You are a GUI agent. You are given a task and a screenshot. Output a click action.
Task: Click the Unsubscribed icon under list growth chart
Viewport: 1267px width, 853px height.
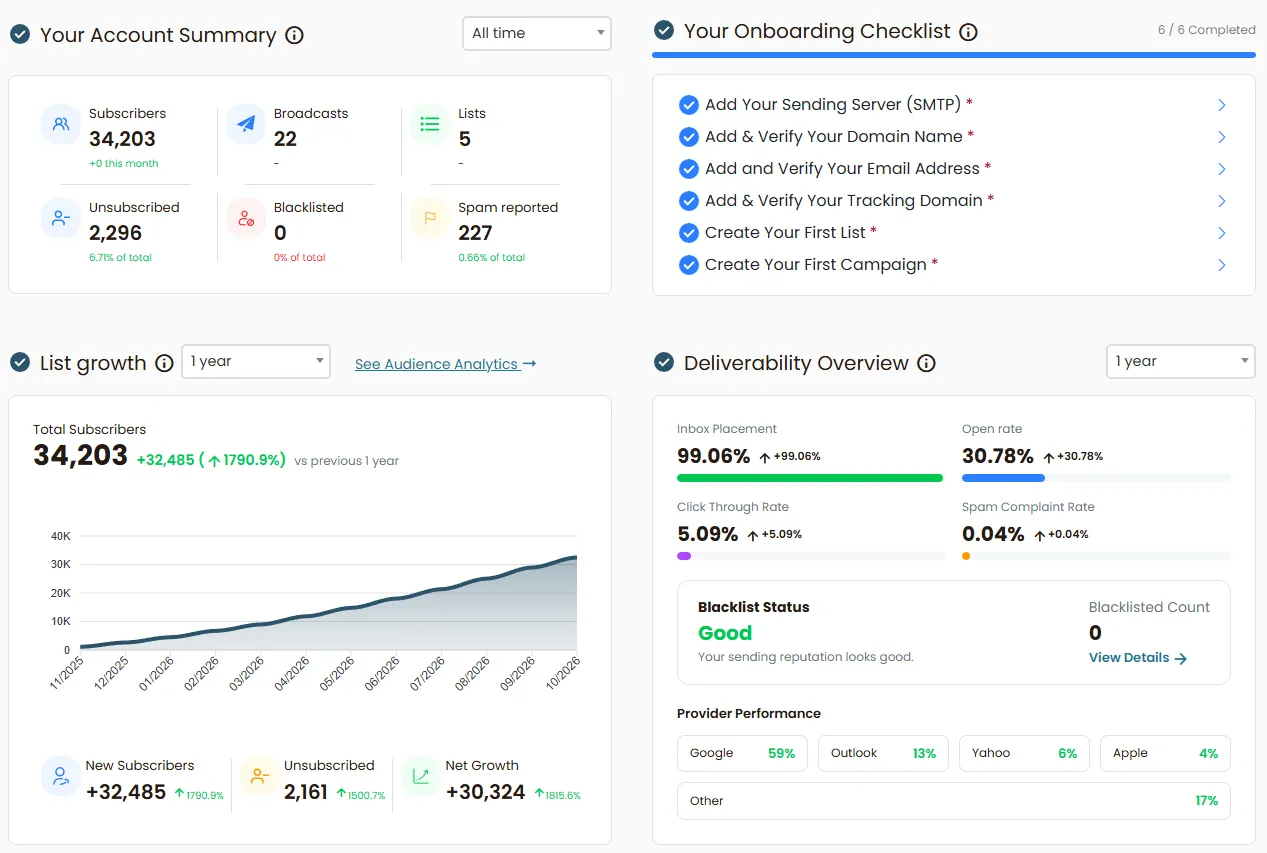259,776
